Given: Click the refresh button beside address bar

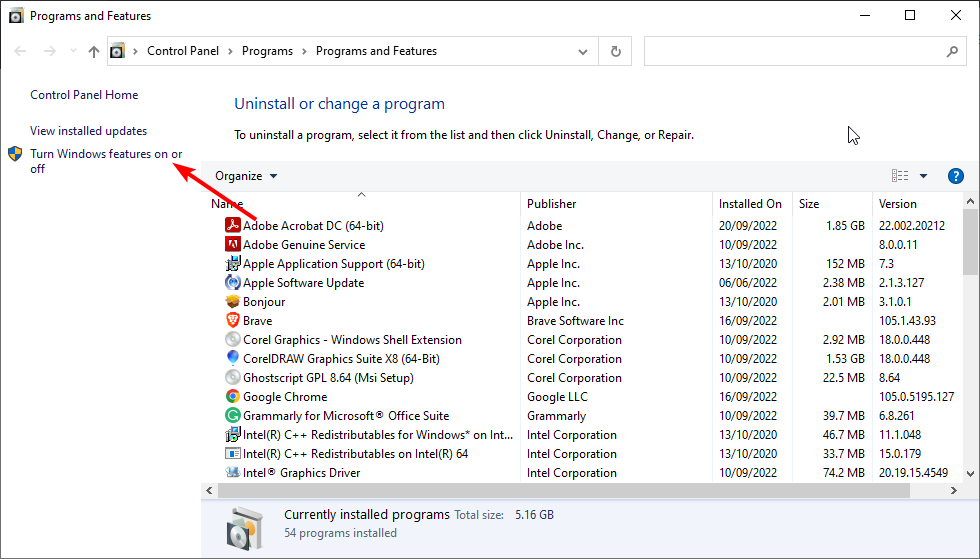Looking at the screenshot, I should coord(615,51).
